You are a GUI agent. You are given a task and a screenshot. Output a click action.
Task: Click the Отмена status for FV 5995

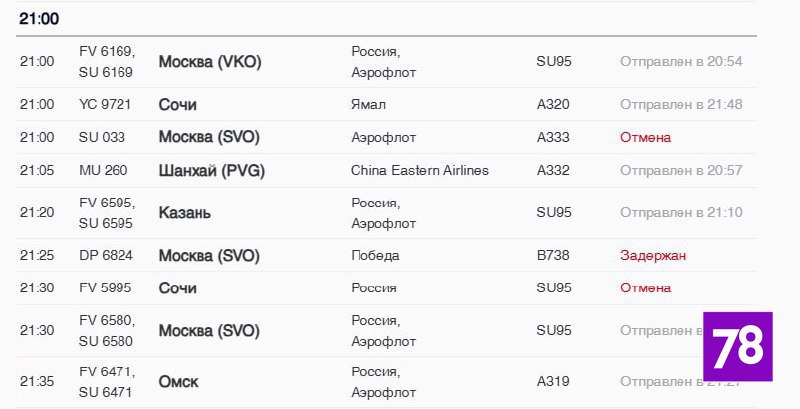click(x=645, y=288)
